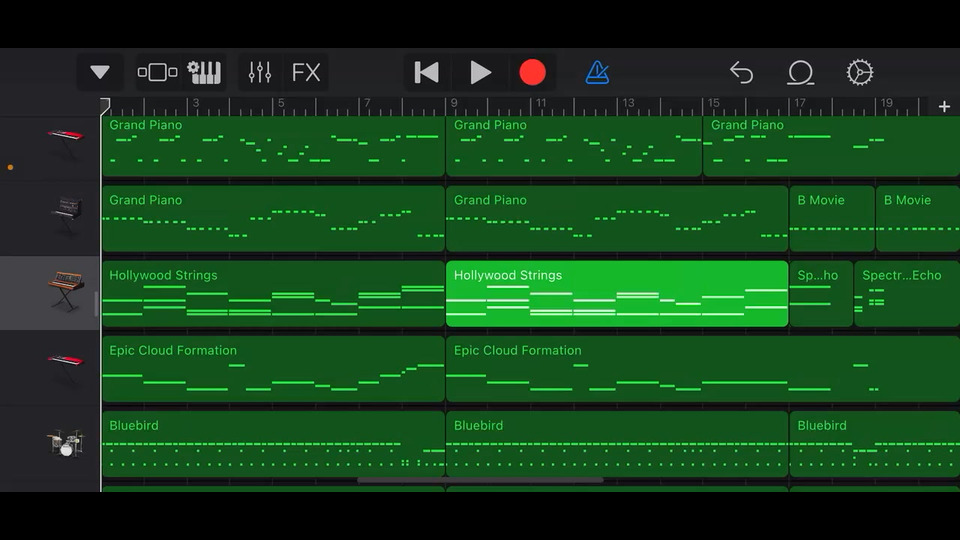Image resolution: width=960 pixels, height=540 pixels.
Task: Select first B Movie region
Action: (832, 219)
